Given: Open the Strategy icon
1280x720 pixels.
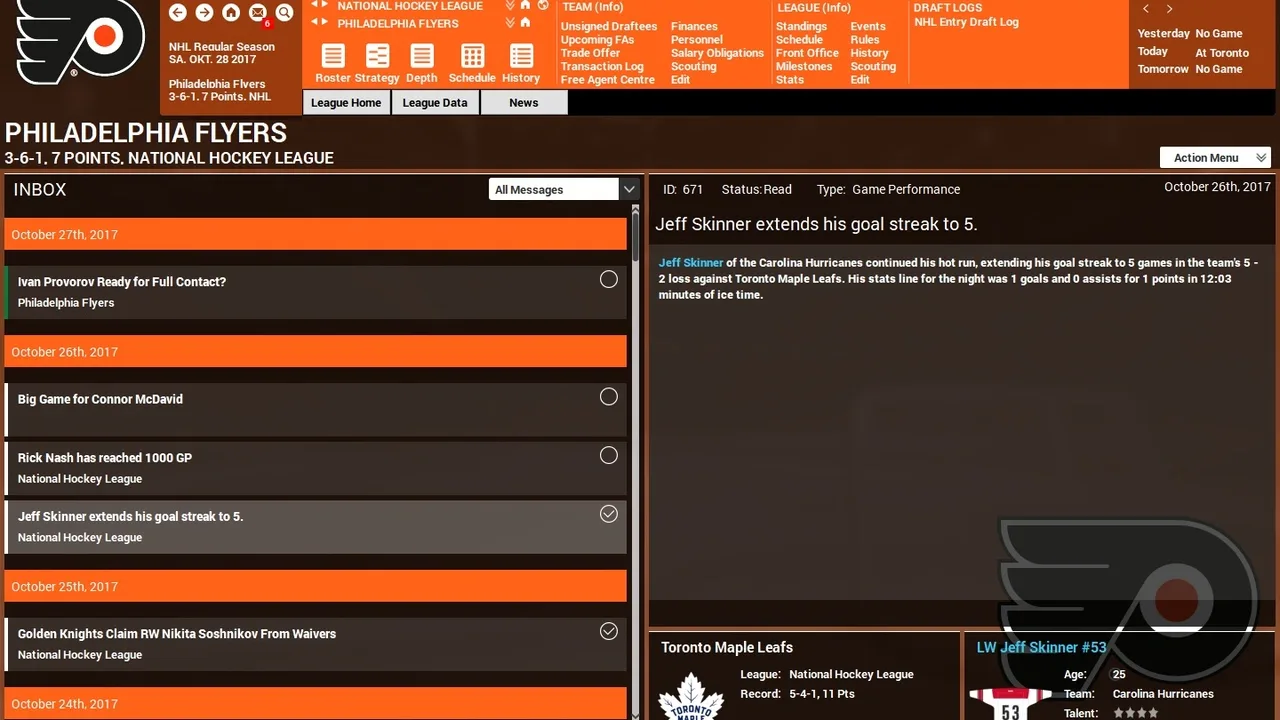Looking at the screenshot, I should 377,64.
